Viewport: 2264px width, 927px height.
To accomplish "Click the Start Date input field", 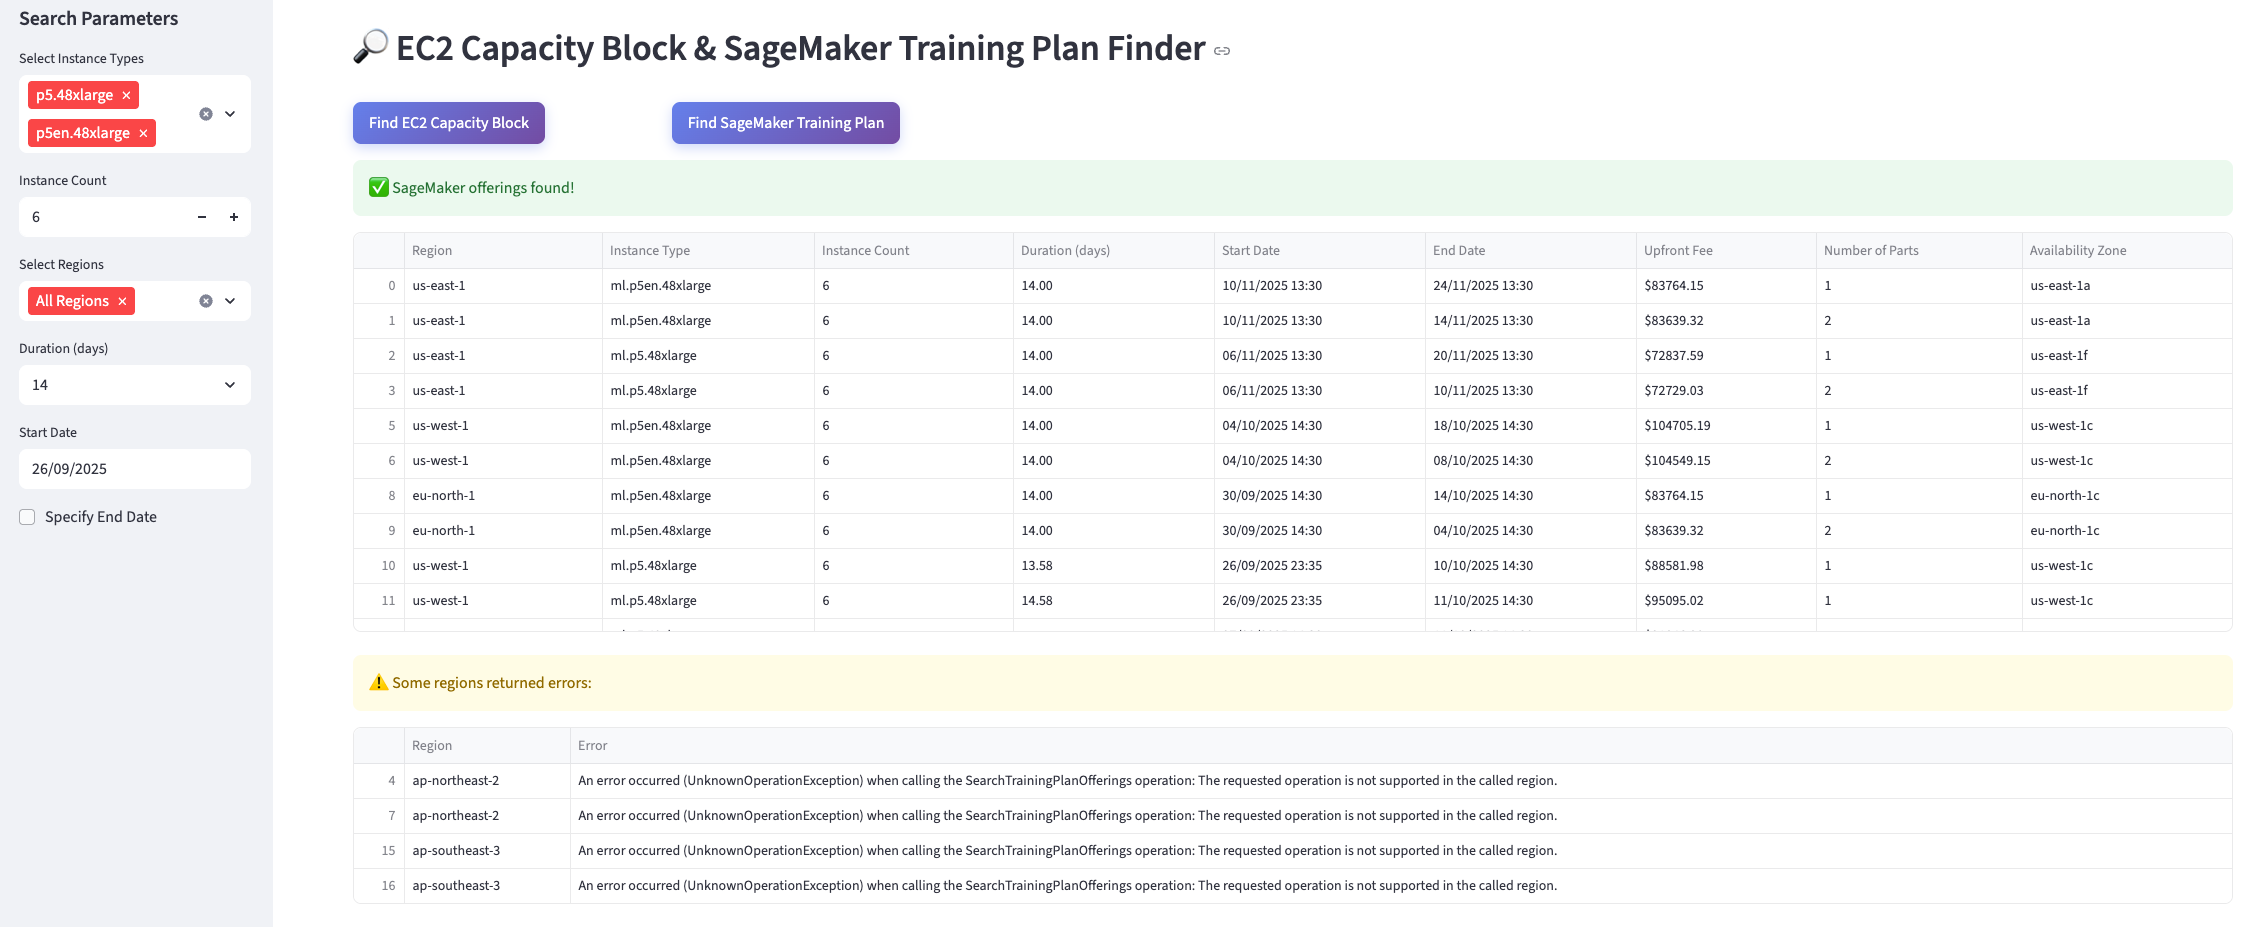I will pyautogui.click(x=134, y=468).
